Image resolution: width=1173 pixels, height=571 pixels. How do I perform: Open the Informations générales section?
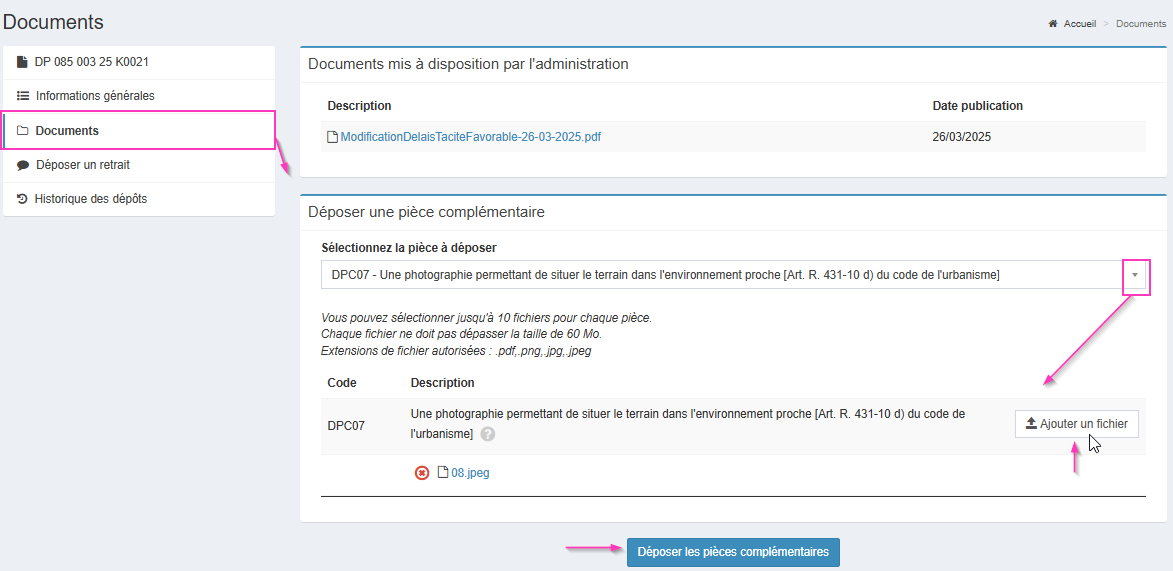95,96
